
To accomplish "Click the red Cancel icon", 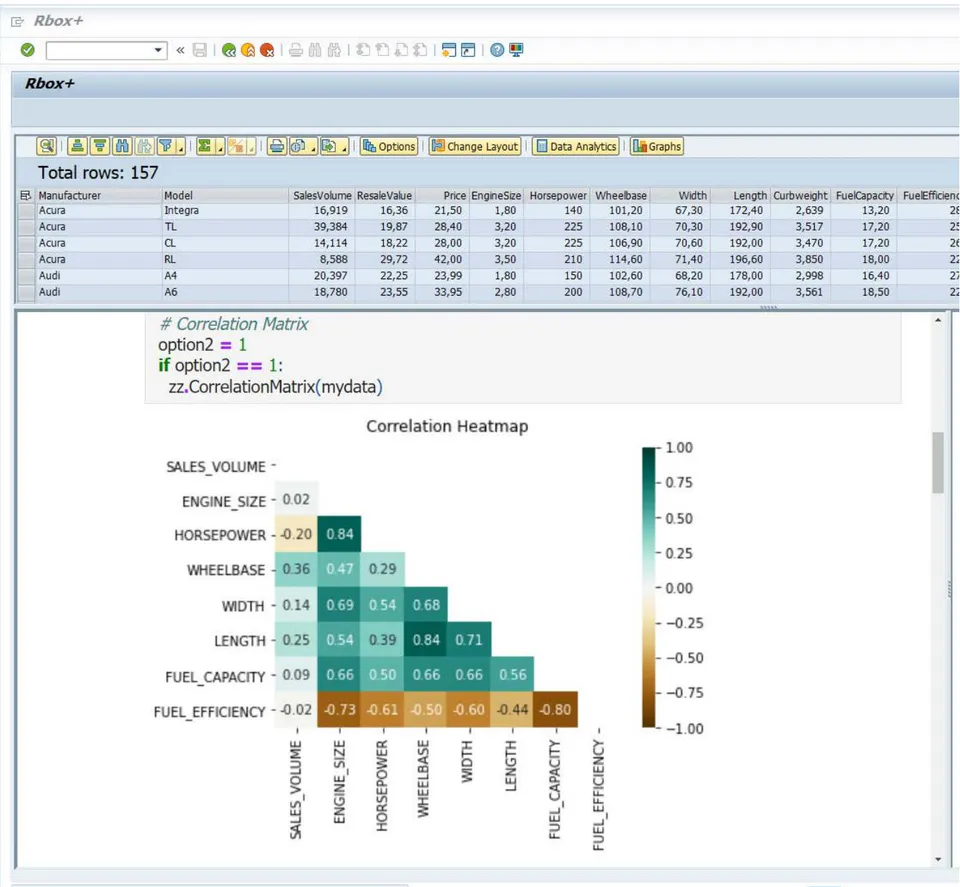I will (x=267, y=50).
